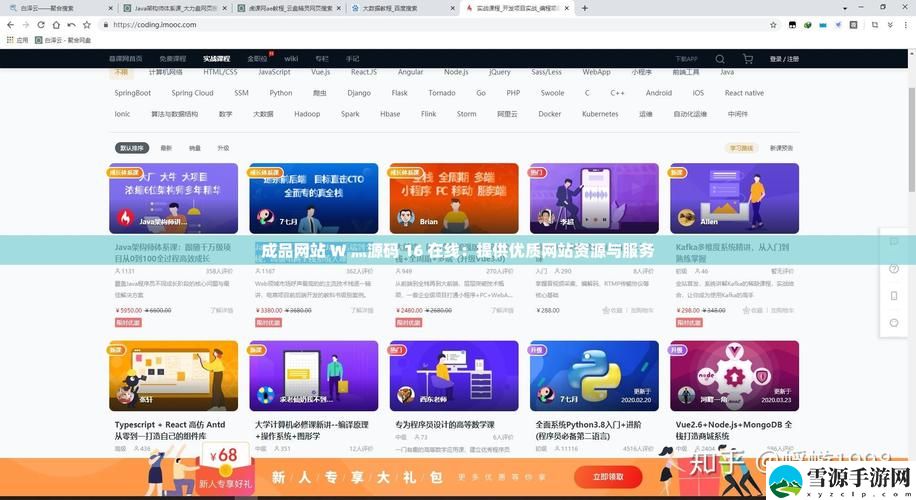Open the Apps grid in bookmarks bar
This screenshot has height=500, width=916.
[x=18, y=40]
